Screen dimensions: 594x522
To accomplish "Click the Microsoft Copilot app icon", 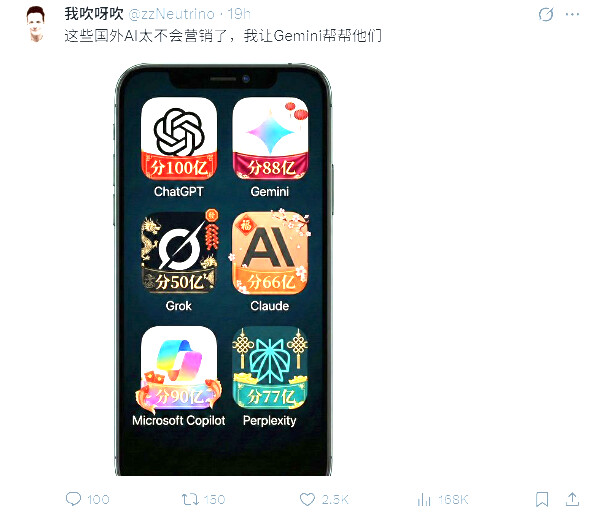I will click(179, 367).
